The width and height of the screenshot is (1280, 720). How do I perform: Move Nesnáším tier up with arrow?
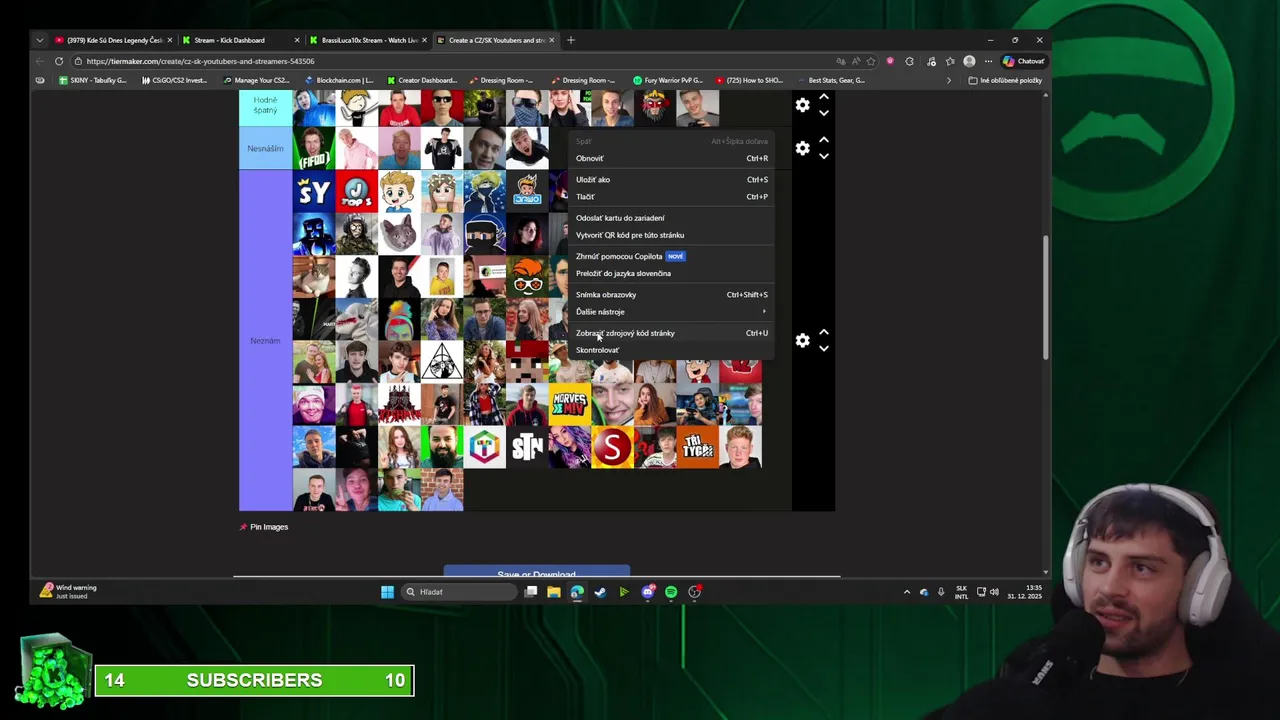(824, 140)
